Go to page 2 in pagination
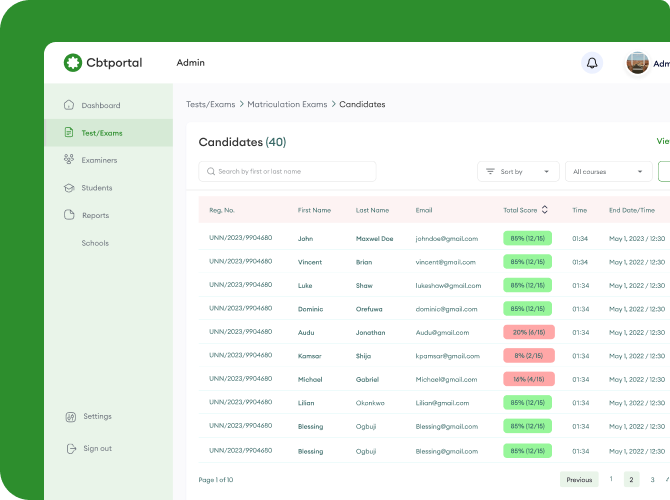The image size is (670, 500). pos(631,480)
